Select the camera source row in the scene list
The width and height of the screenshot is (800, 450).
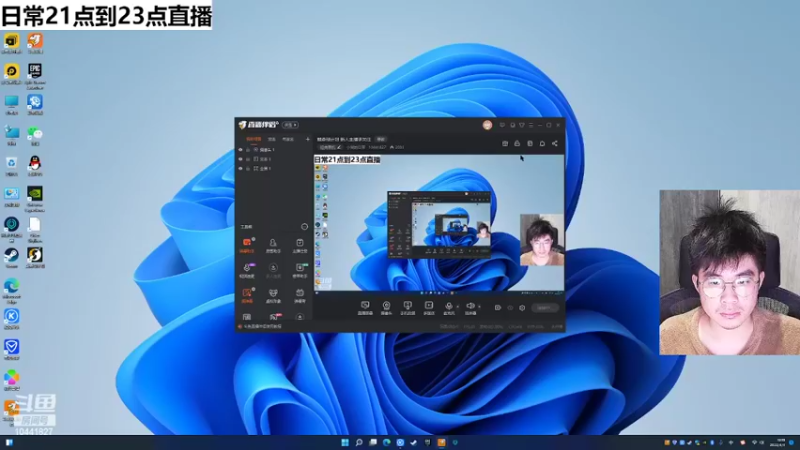pyautogui.click(x=273, y=150)
